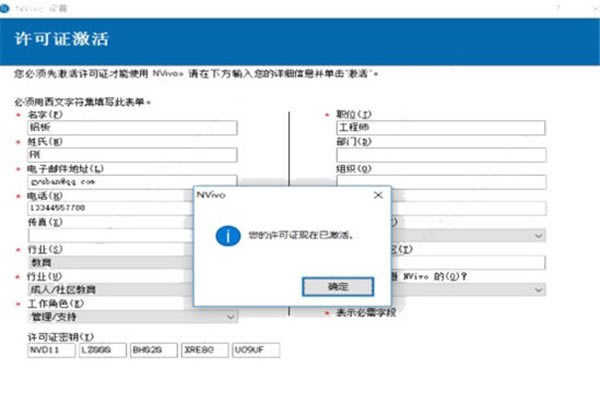Close the NVivo message dialog
Image resolution: width=600 pixels, height=403 pixels.
coord(378,195)
